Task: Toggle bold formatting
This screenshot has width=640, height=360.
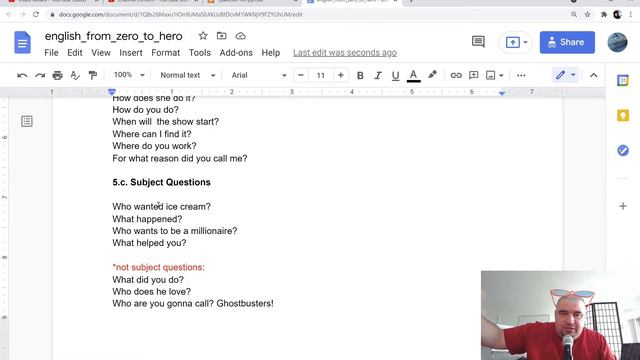Action: click(360, 76)
